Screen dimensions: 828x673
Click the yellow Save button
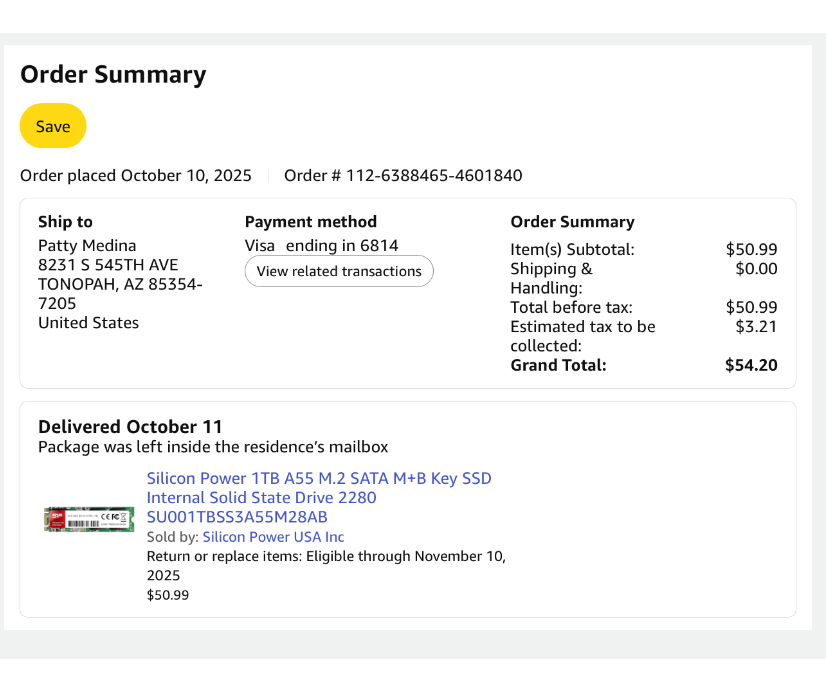(53, 126)
